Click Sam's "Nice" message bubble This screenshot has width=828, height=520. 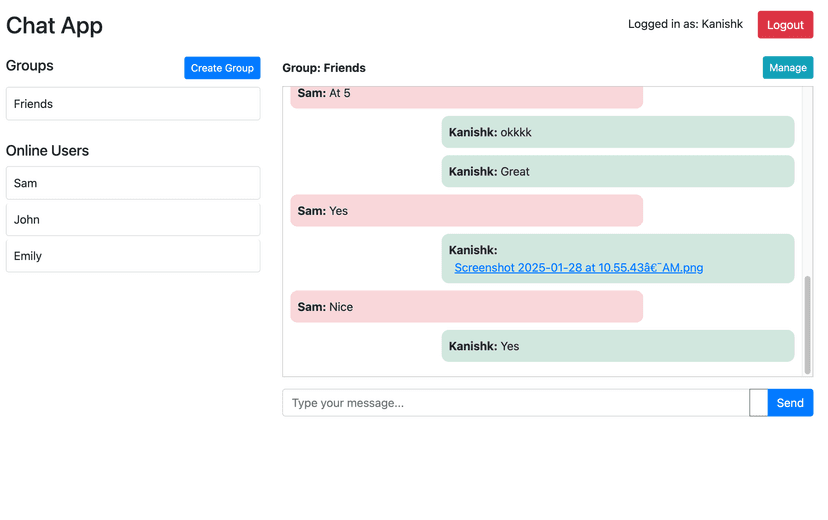pyautogui.click(x=466, y=307)
